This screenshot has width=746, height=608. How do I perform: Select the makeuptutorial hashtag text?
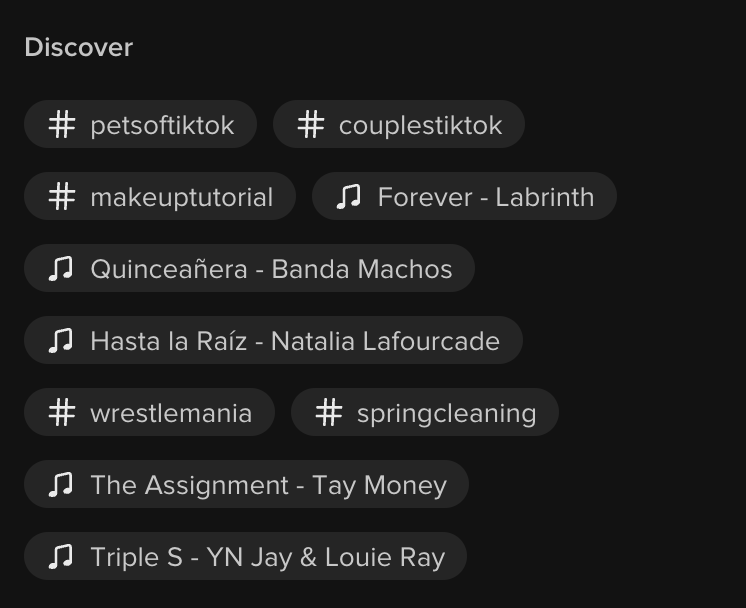click(181, 197)
